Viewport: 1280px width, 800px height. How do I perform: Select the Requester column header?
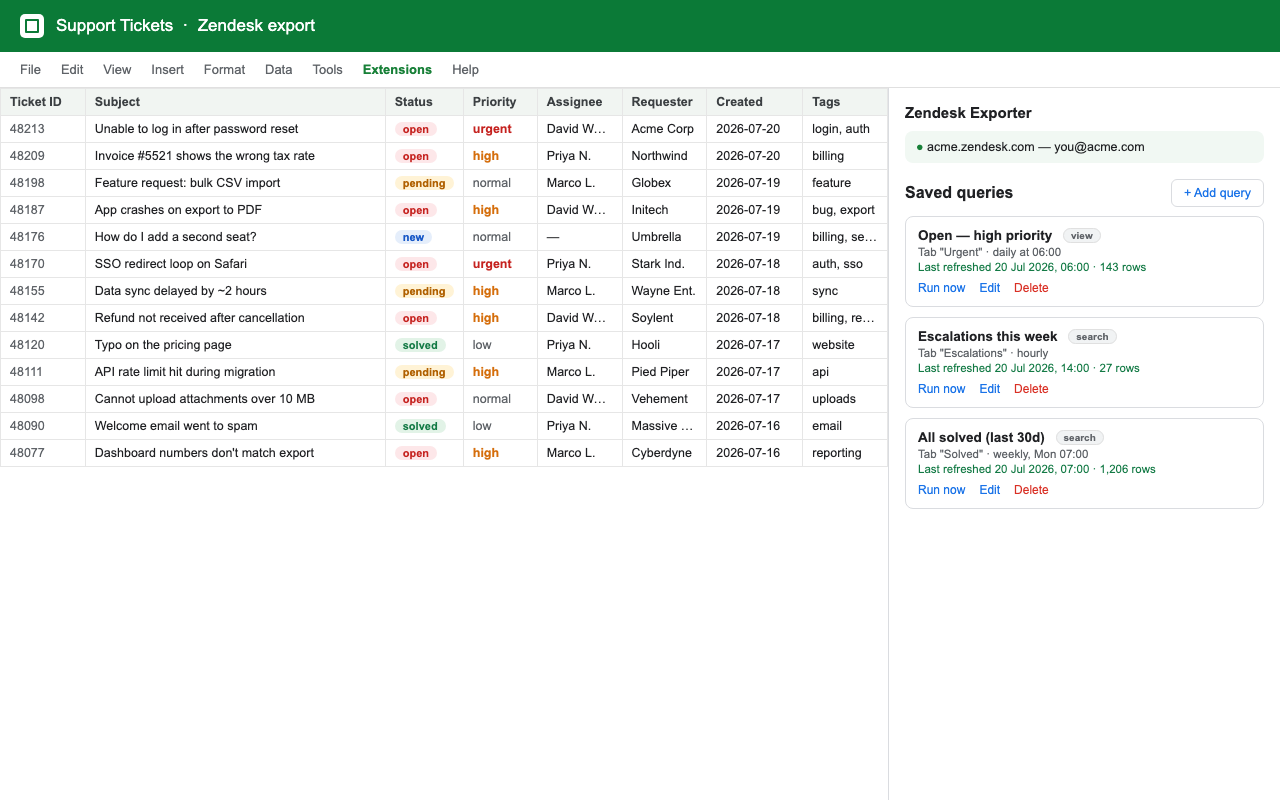click(x=664, y=102)
